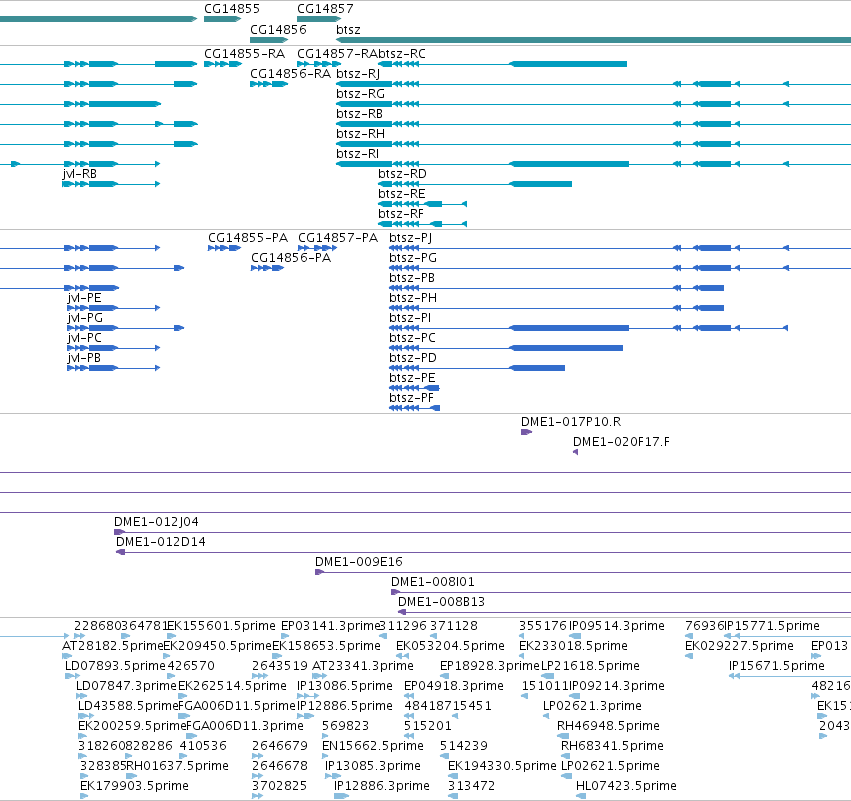
Task: Click the btsz gene label
Action: pos(348,29)
